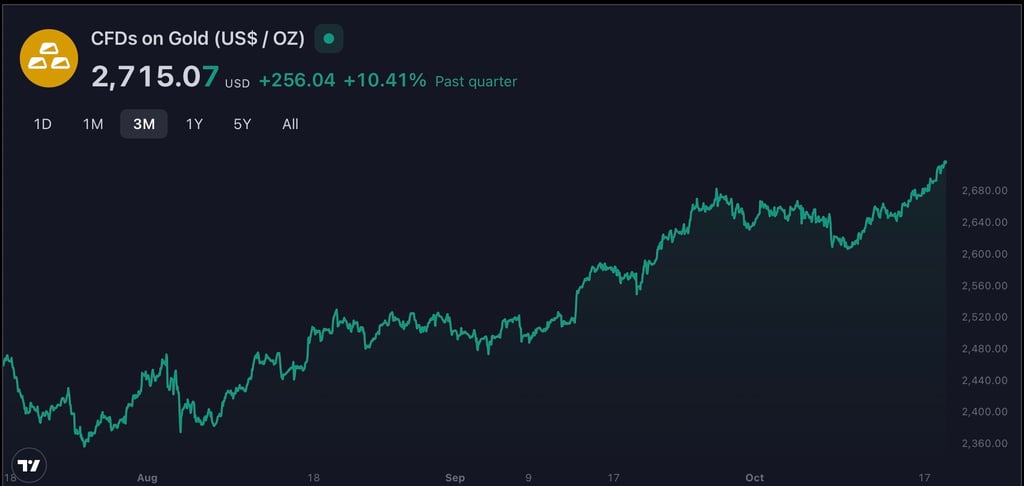Open the TradingView logo in chart corner

(x=30, y=466)
